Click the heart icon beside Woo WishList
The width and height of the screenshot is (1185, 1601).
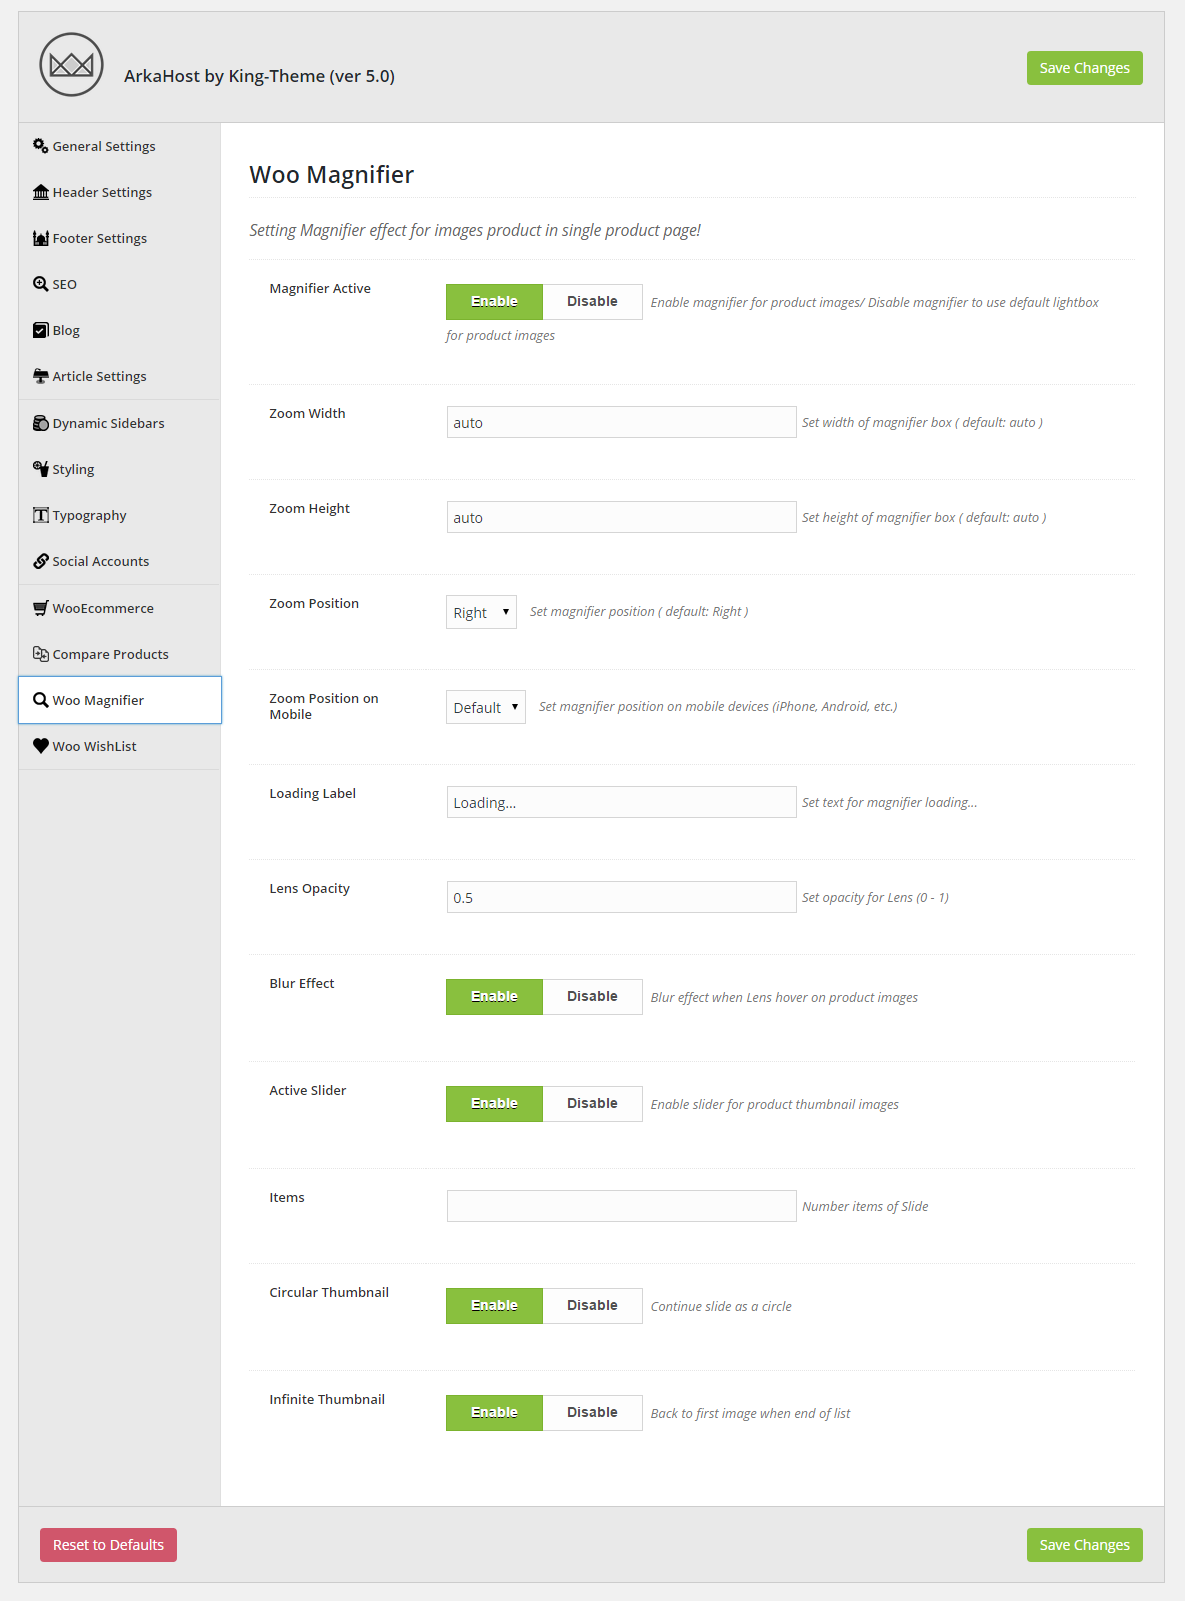coord(41,746)
